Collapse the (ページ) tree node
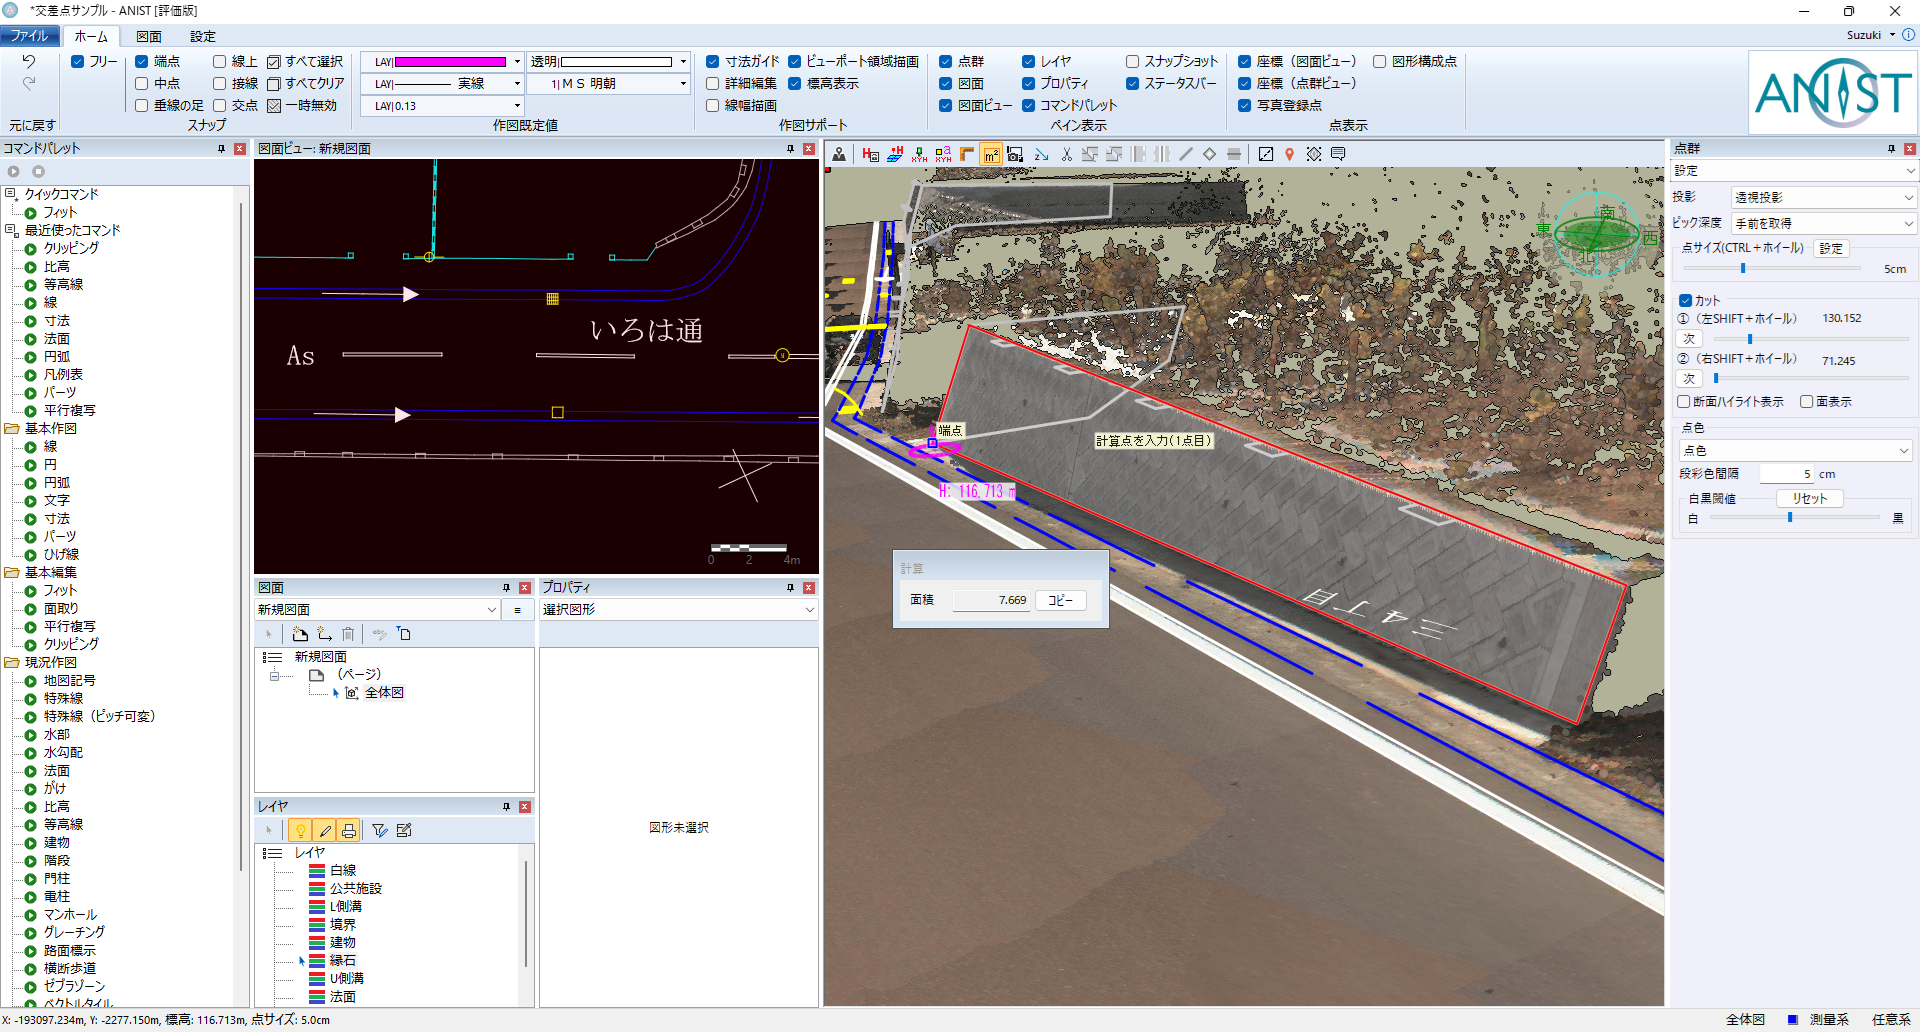This screenshot has width=1920, height=1032. pyautogui.click(x=274, y=676)
